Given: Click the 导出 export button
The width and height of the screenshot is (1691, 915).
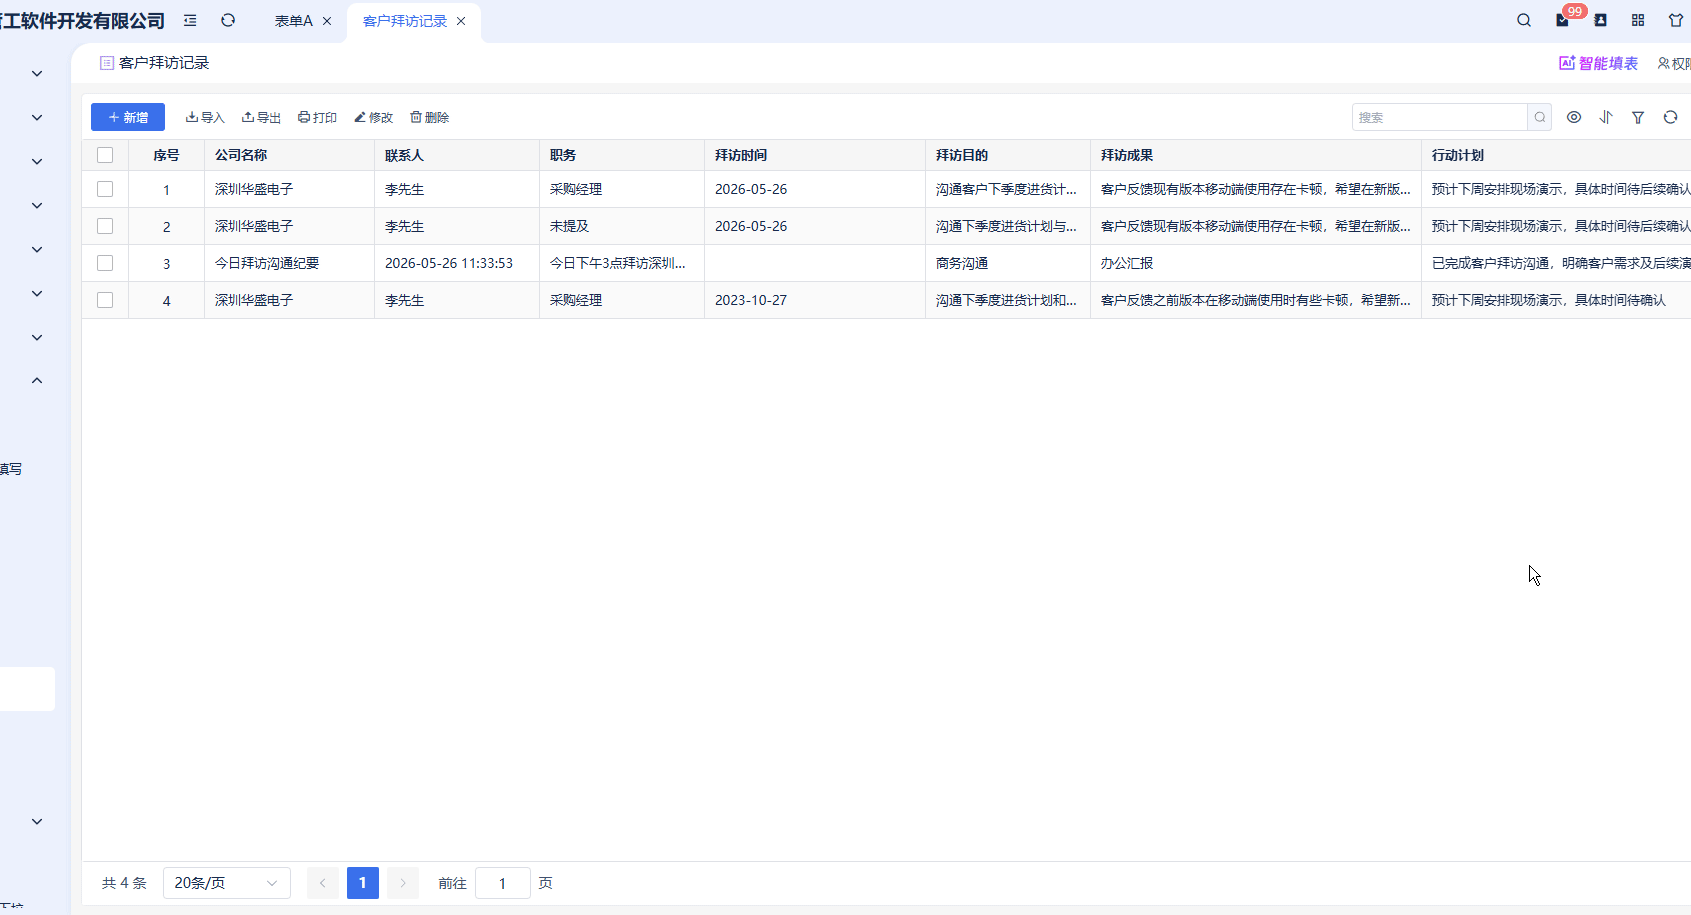Looking at the screenshot, I should (x=261, y=117).
